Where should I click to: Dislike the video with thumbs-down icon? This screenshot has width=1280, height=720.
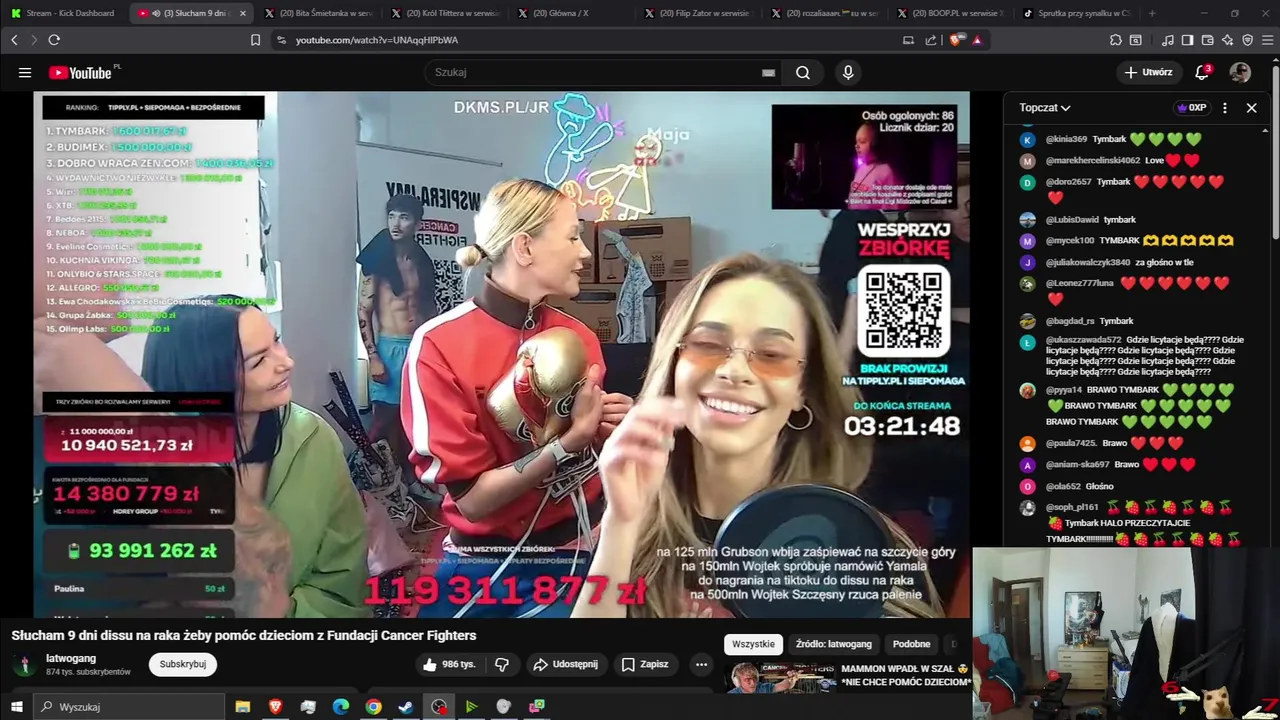[502, 664]
